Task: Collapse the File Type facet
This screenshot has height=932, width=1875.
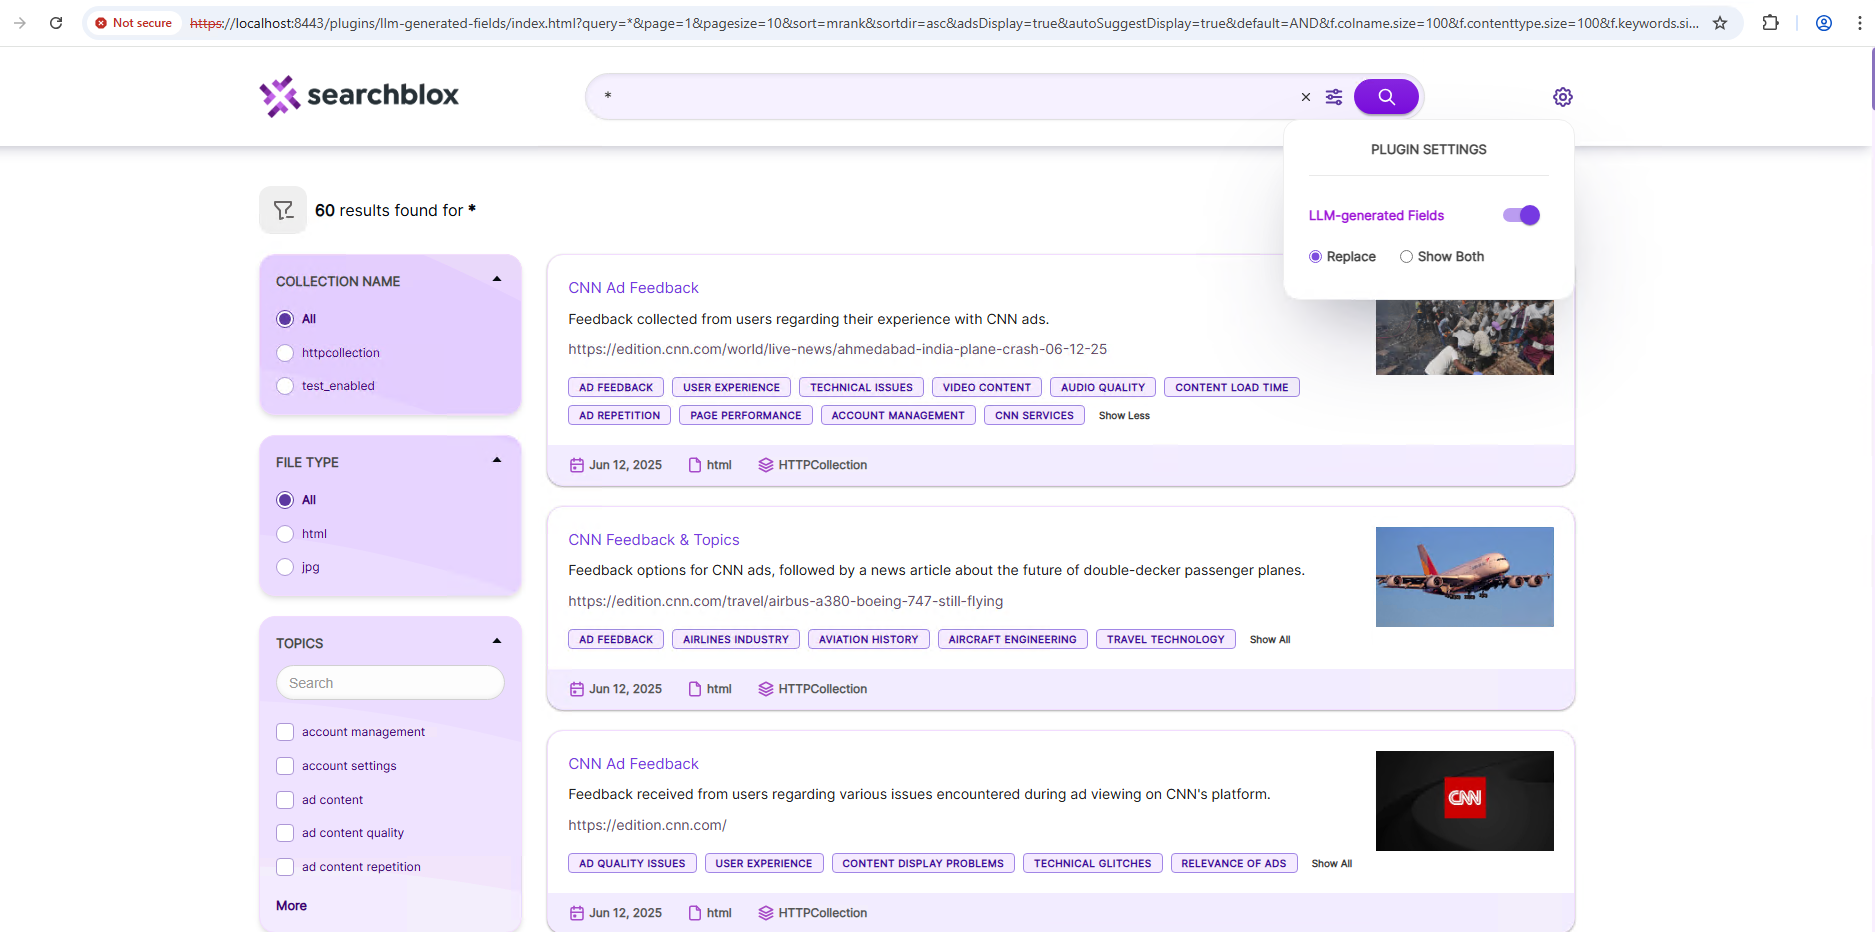Action: (497, 460)
